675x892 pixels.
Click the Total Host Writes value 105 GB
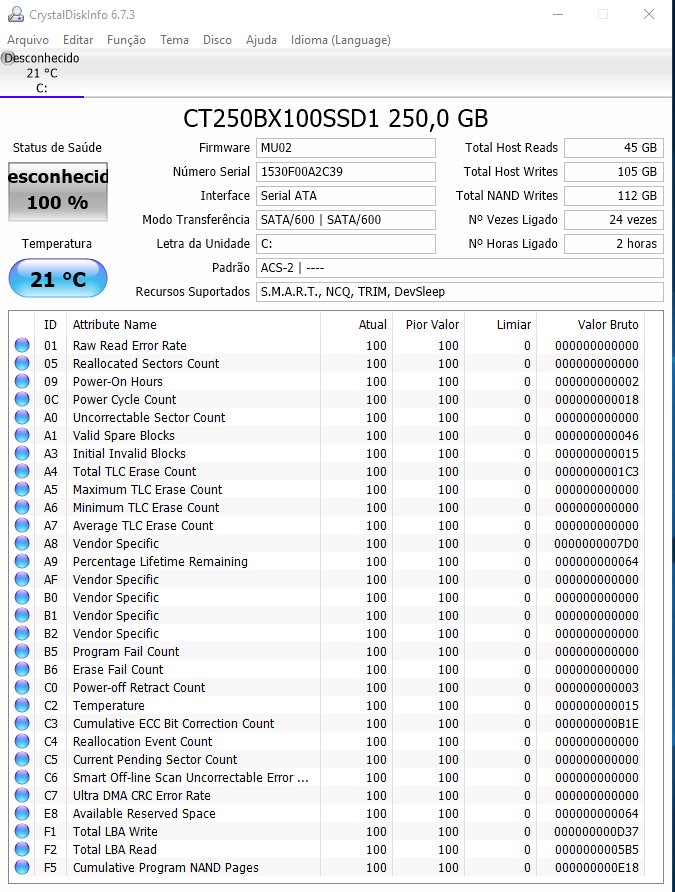(614, 172)
